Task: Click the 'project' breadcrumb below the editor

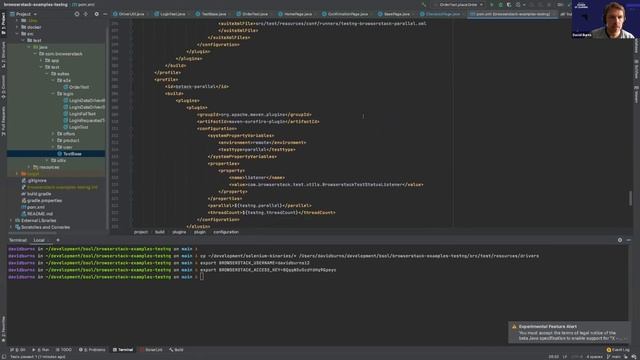Action: (141, 232)
